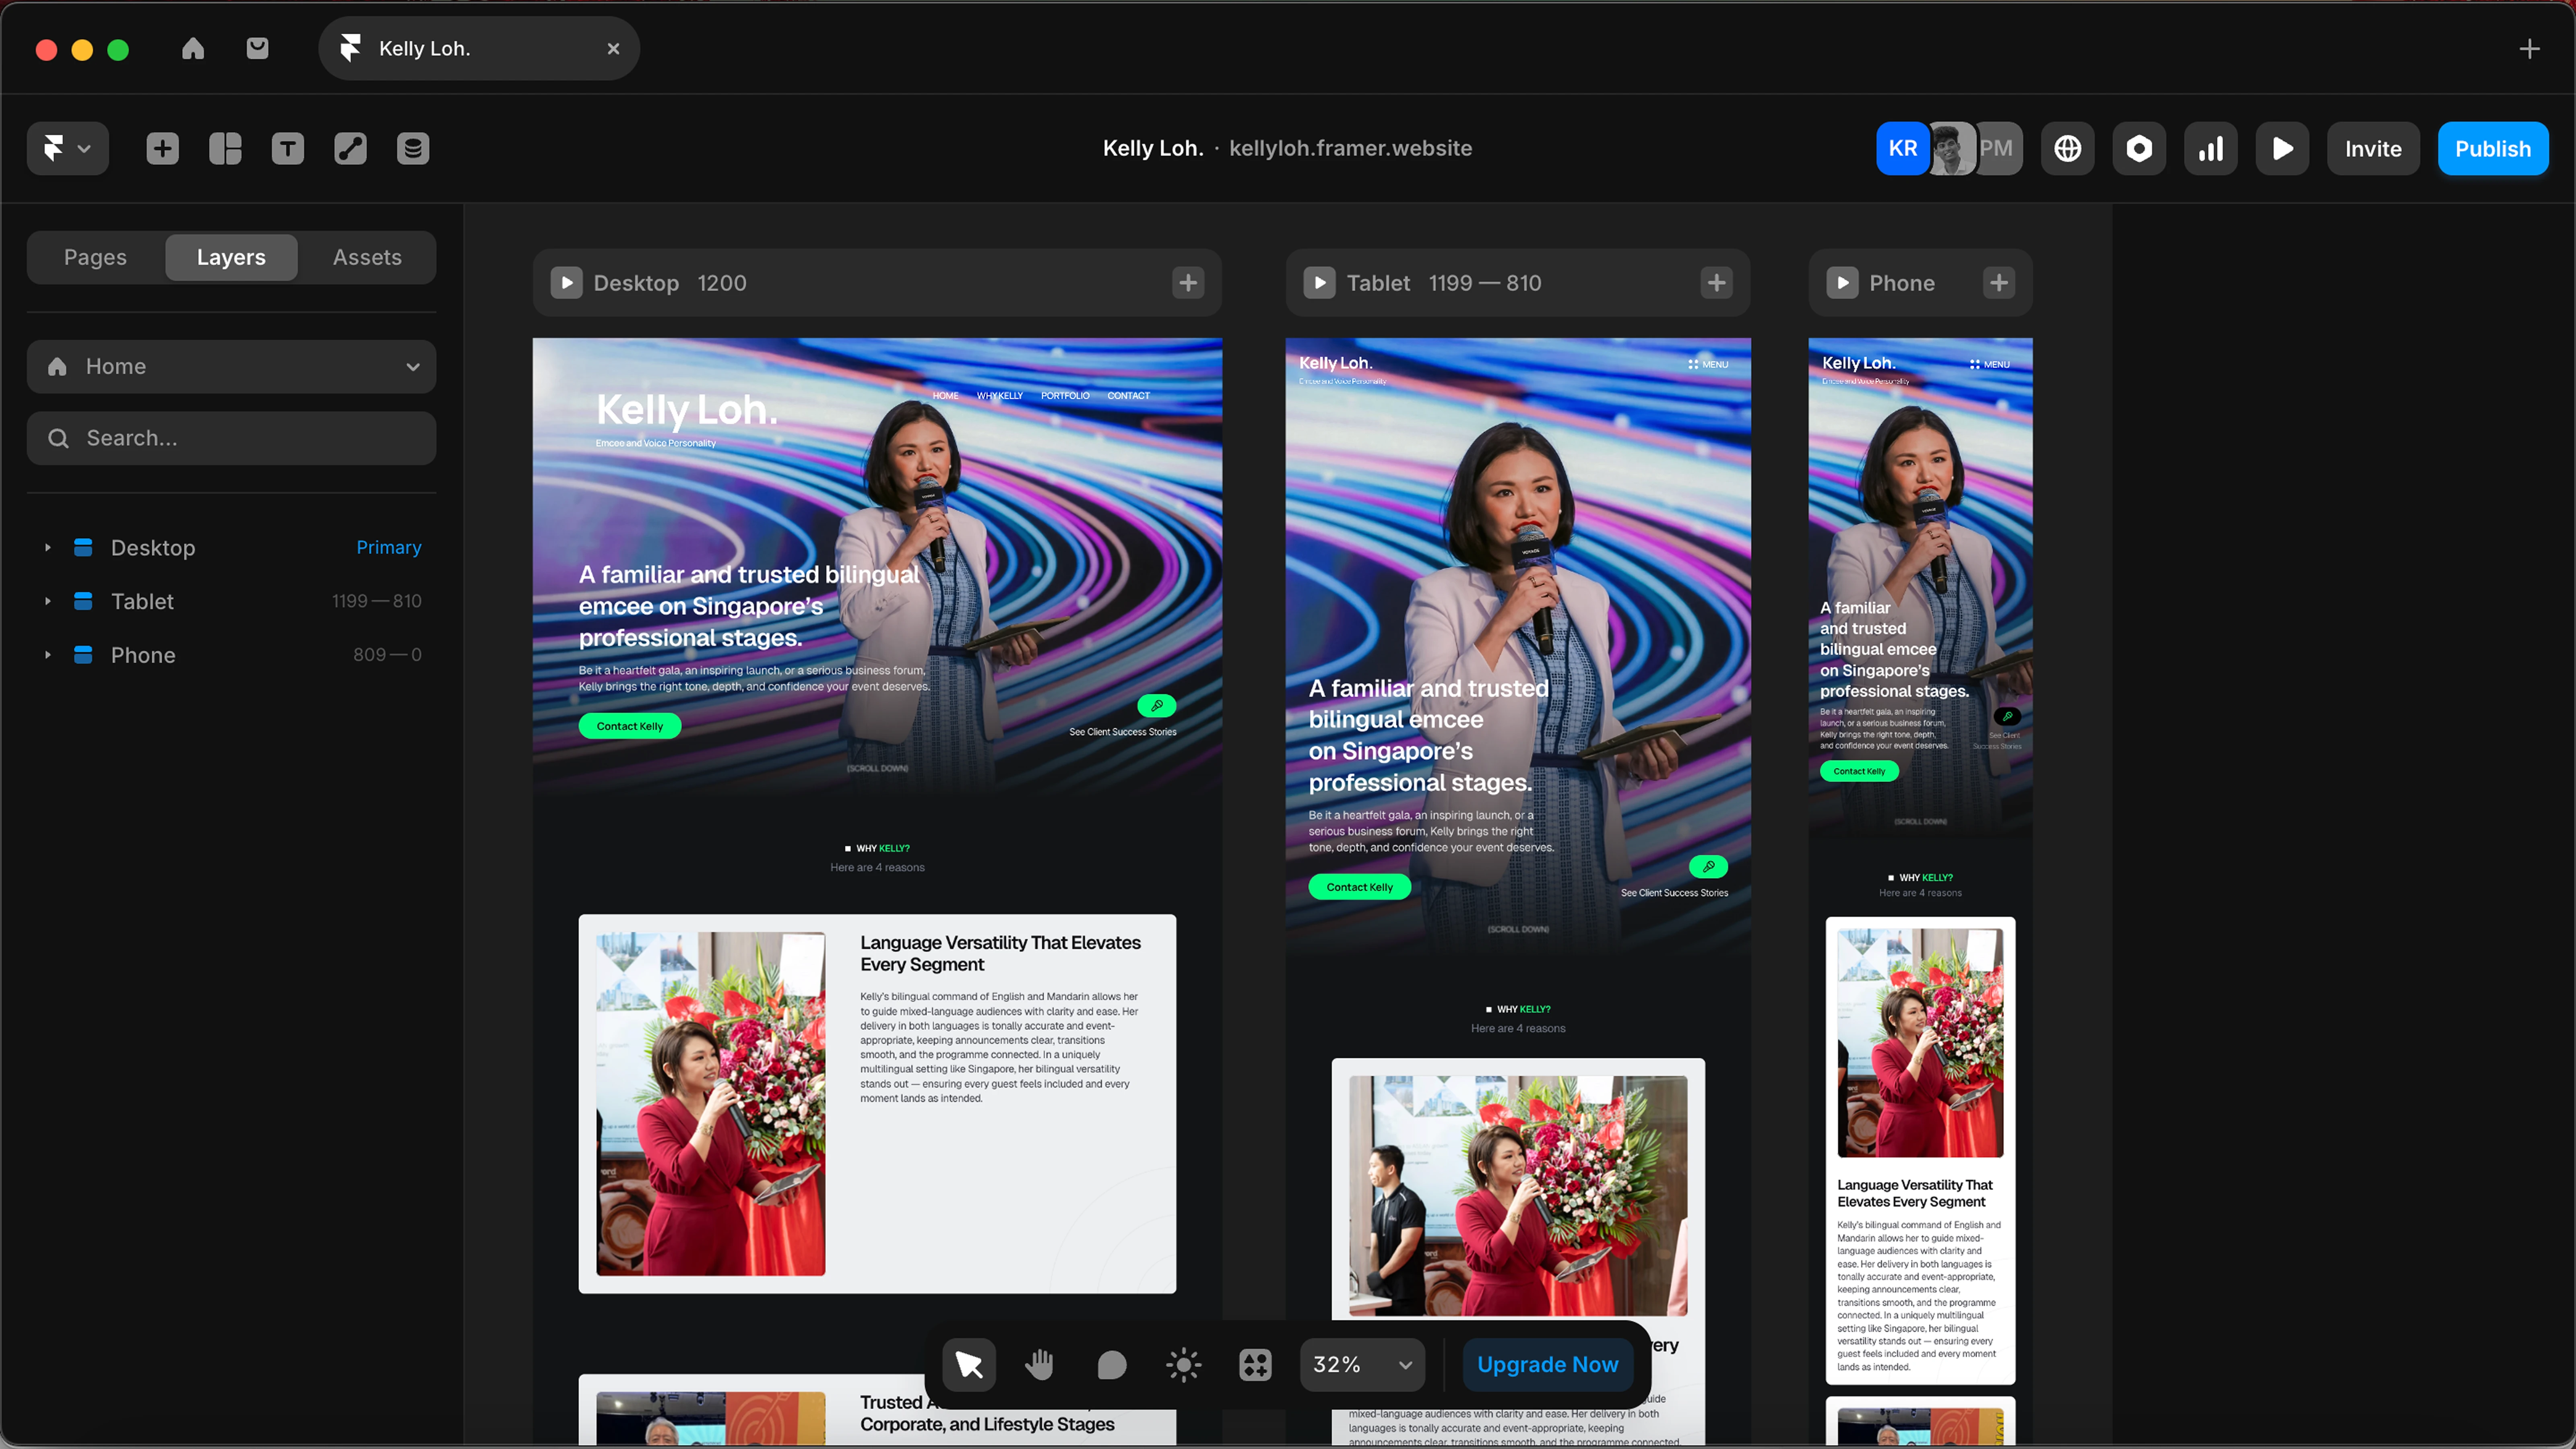Viewport: 2576px width, 1449px height.
Task: Open the Layout tool in toolbar
Action: click(225, 149)
